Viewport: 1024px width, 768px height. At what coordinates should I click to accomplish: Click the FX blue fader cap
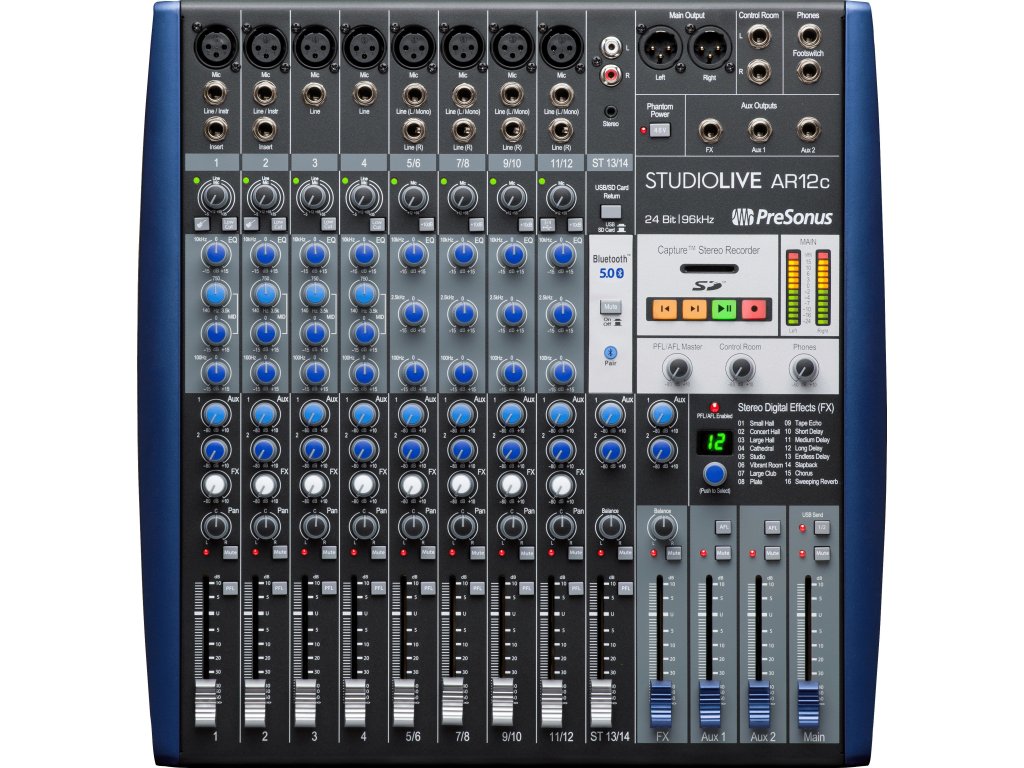coord(661,704)
